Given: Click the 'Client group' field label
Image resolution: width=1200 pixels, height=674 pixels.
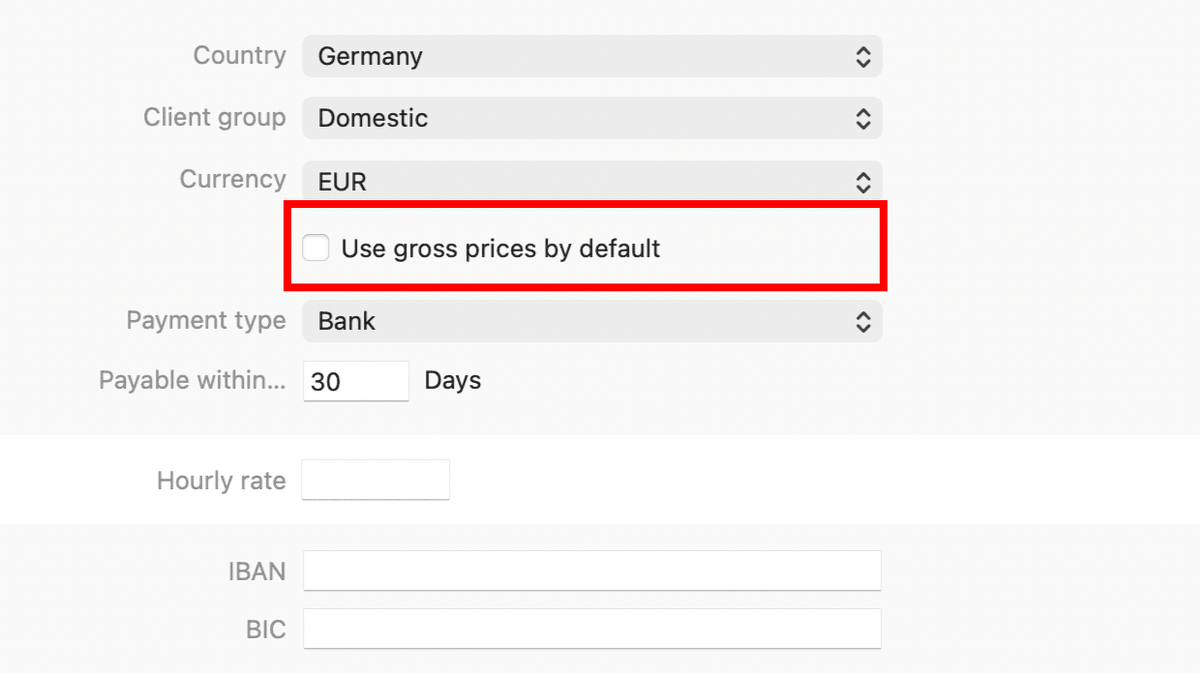Looking at the screenshot, I should point(214,117).
